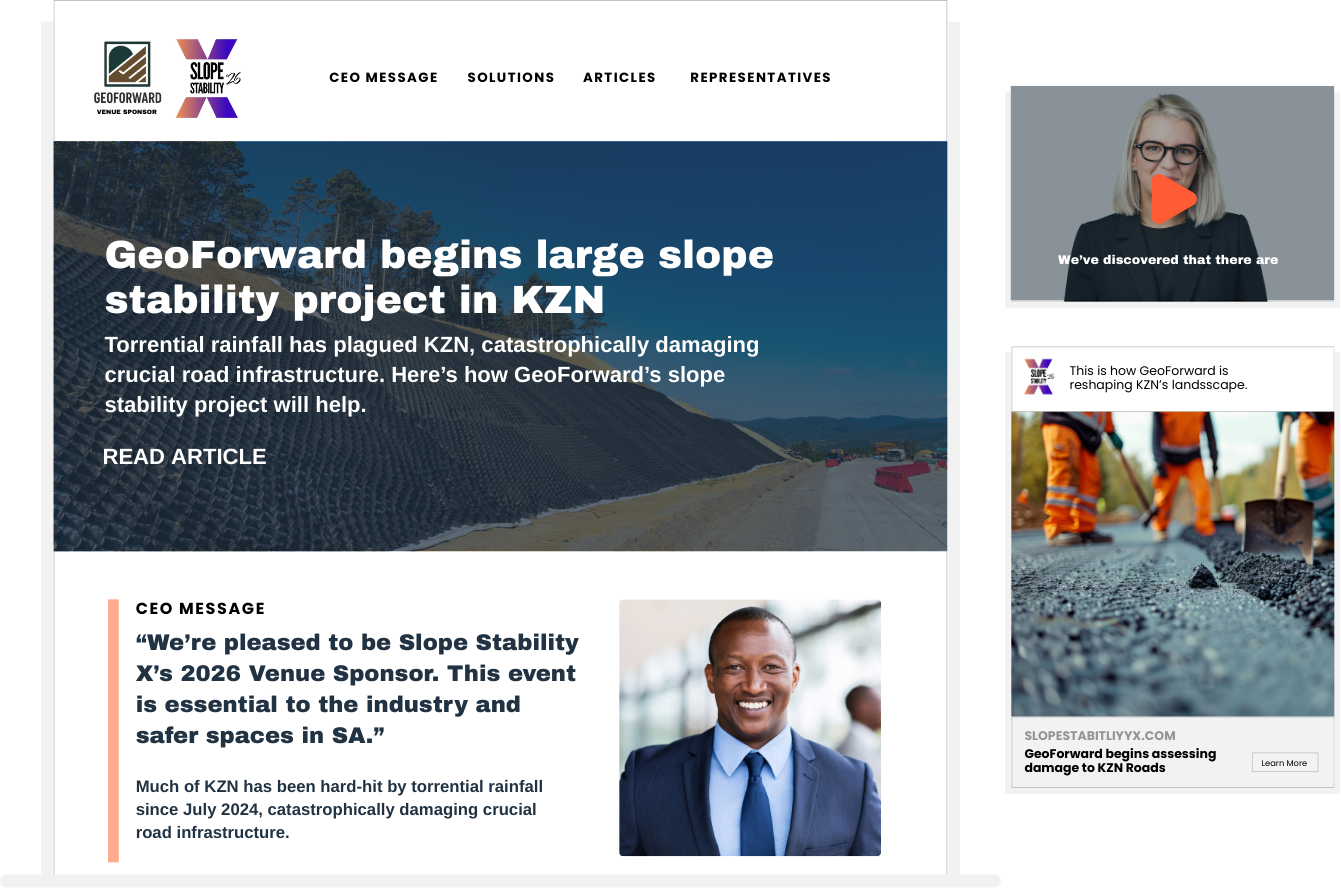Viewport: 1341px width, 888px height.
Task: Click the hero slope stability background image
Action: point(500,346)
